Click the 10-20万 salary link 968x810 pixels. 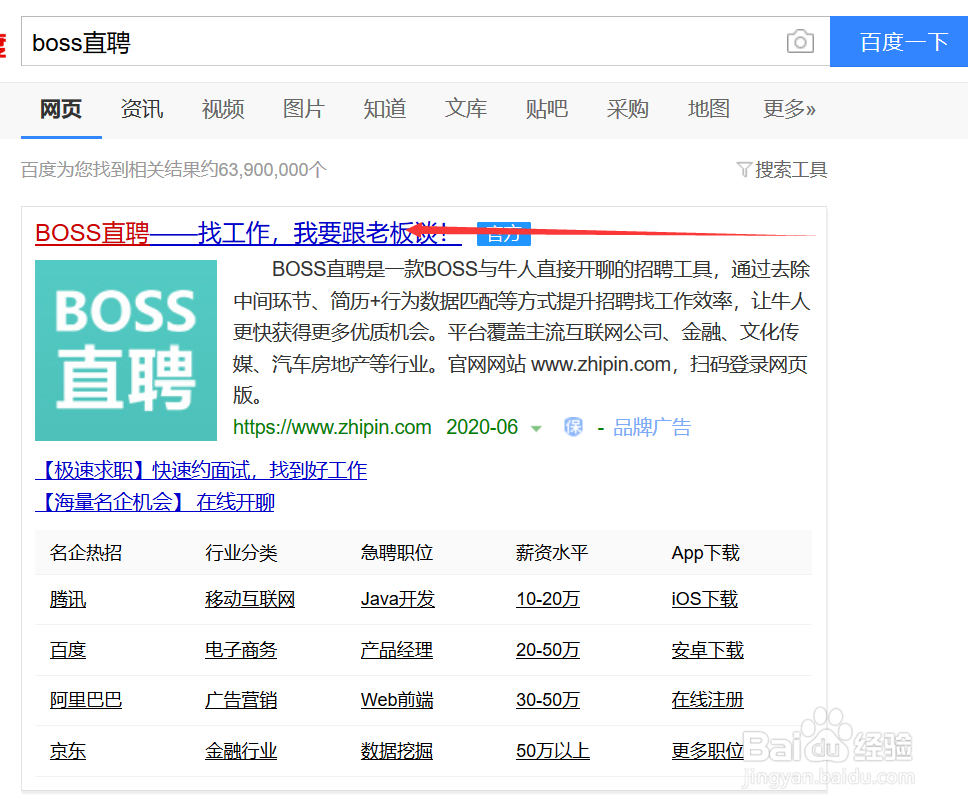pos(548,599)
